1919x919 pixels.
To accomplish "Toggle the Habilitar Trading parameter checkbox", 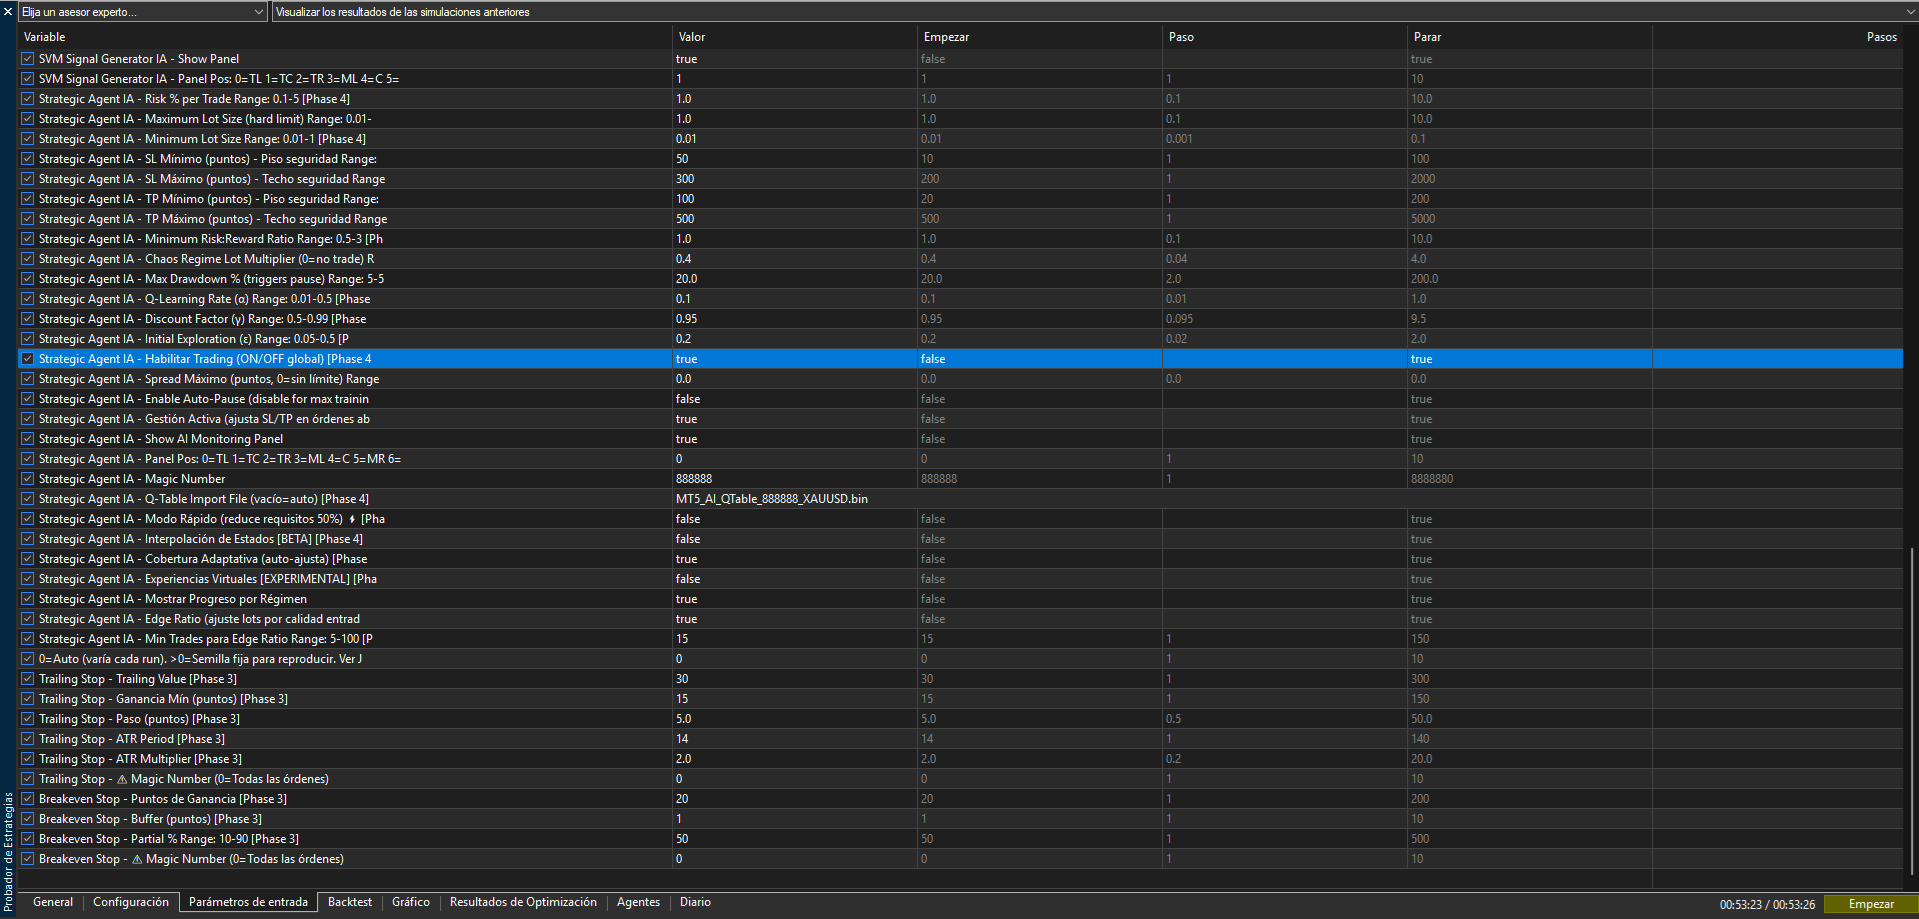I will point(28,359).
